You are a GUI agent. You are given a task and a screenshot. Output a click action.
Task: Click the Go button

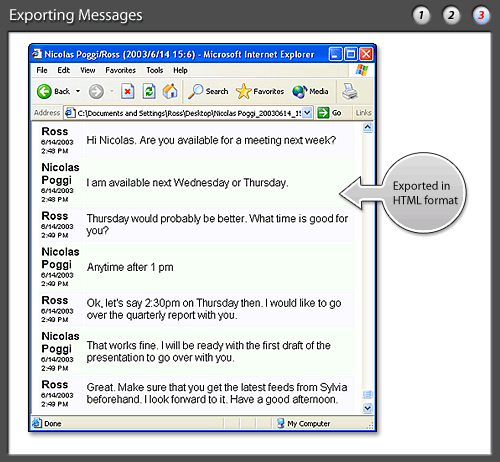pos(329,113)
